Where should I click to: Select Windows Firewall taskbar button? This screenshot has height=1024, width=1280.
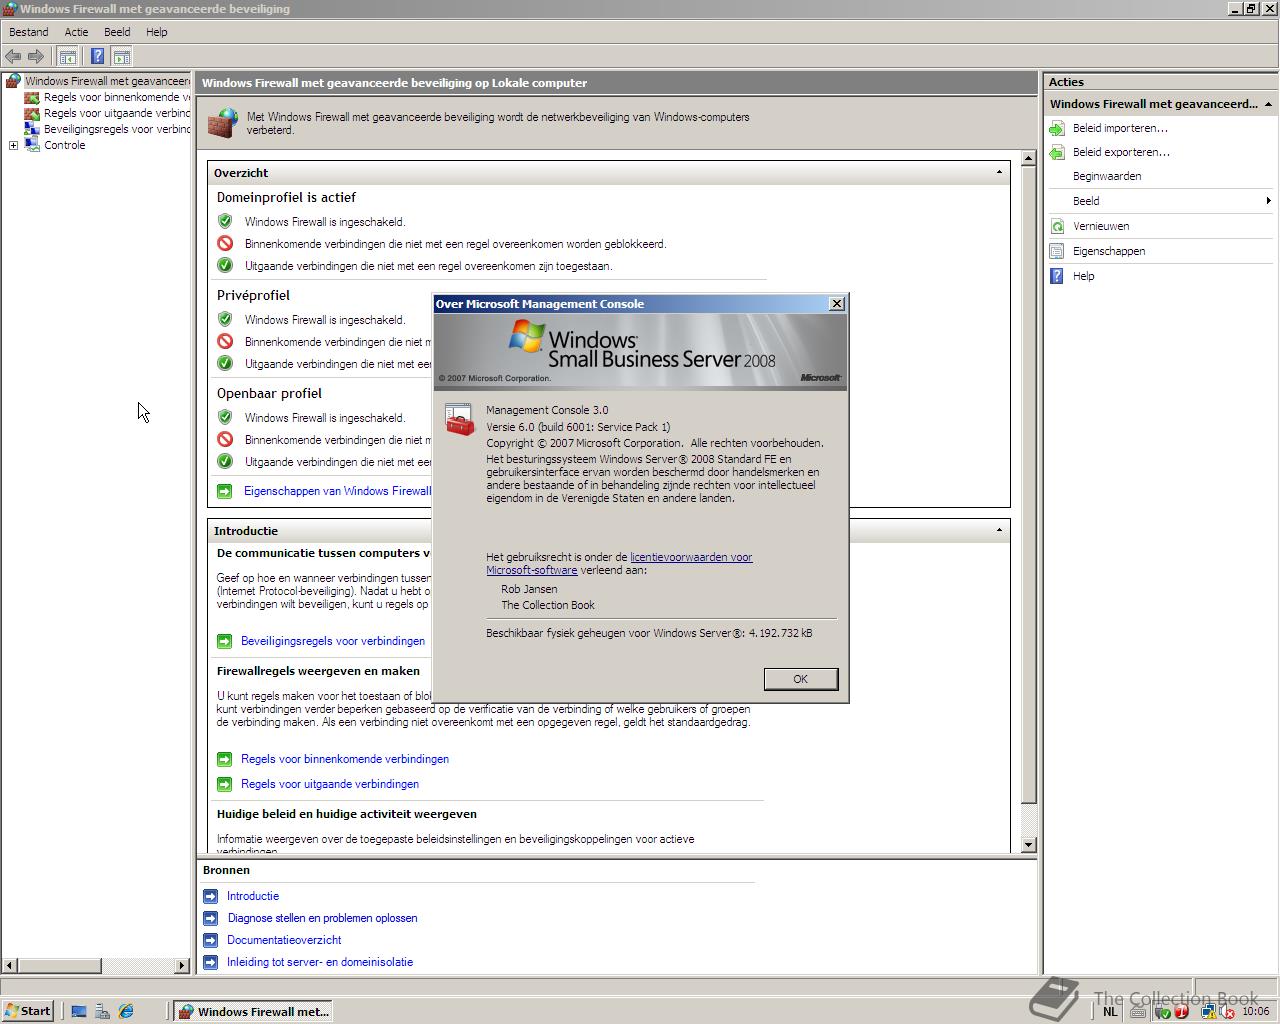point(253,1011)
